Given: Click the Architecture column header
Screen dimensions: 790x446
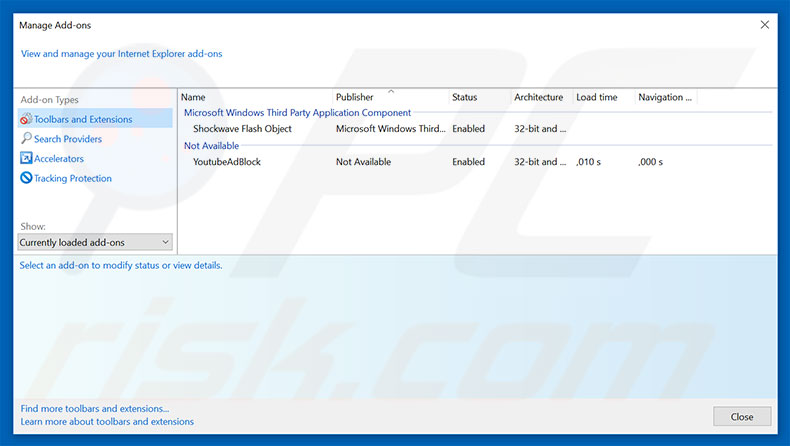Looking at the screenshot, I should [539, 97].
